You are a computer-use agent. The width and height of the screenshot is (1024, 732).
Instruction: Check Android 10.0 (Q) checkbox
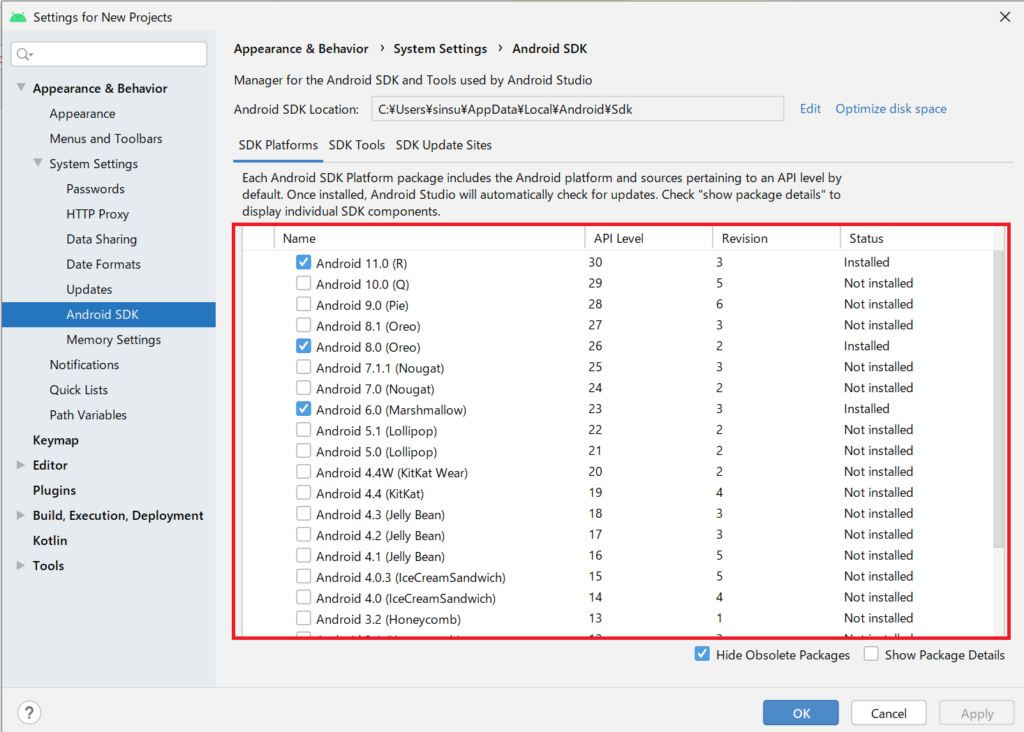coord(303,283)
